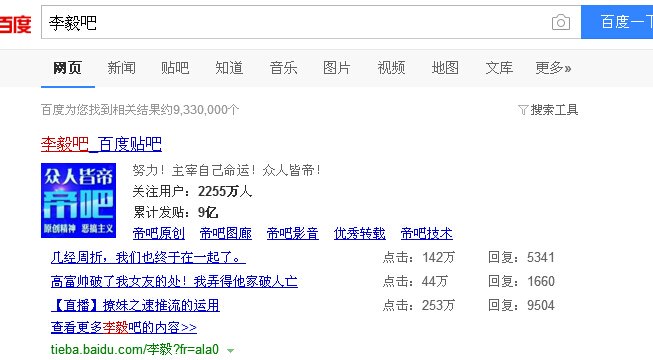The image size is (653, 360).
Task: Click the slogan 努力！主宰自己命运！众人皆帝！
Action: (x=227, y=170)
